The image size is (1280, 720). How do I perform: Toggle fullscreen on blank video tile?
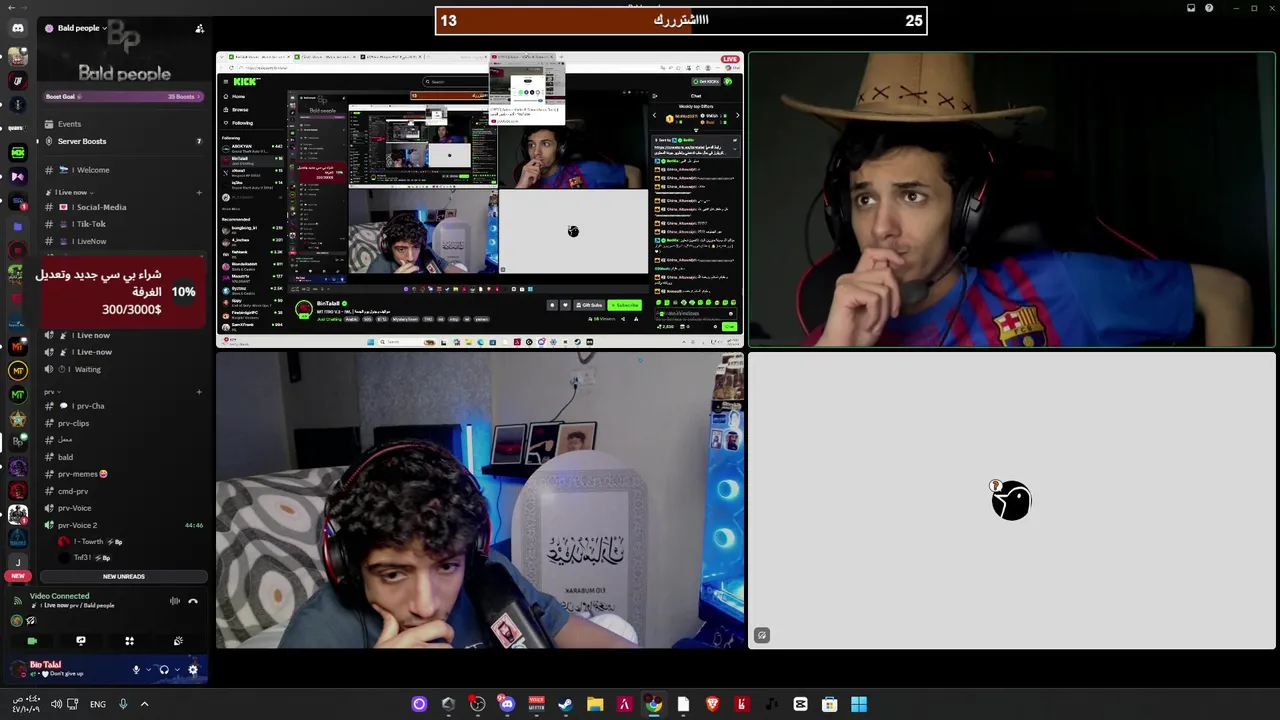point(762,635)
